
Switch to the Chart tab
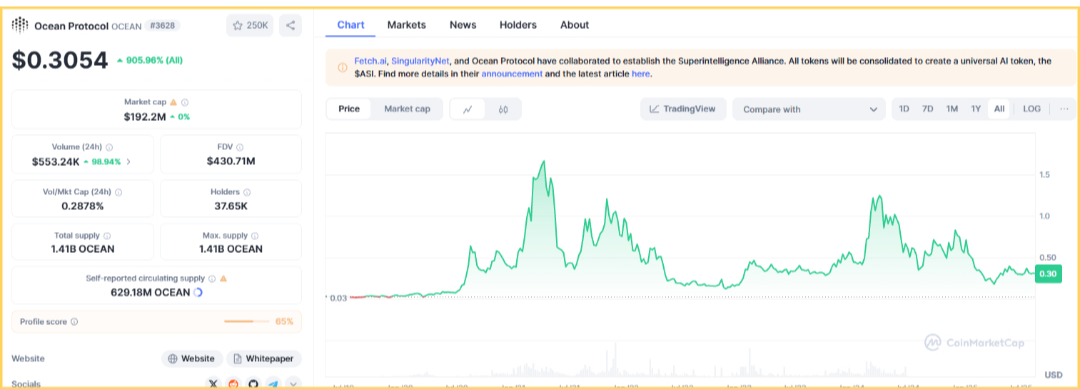(351, 25)
